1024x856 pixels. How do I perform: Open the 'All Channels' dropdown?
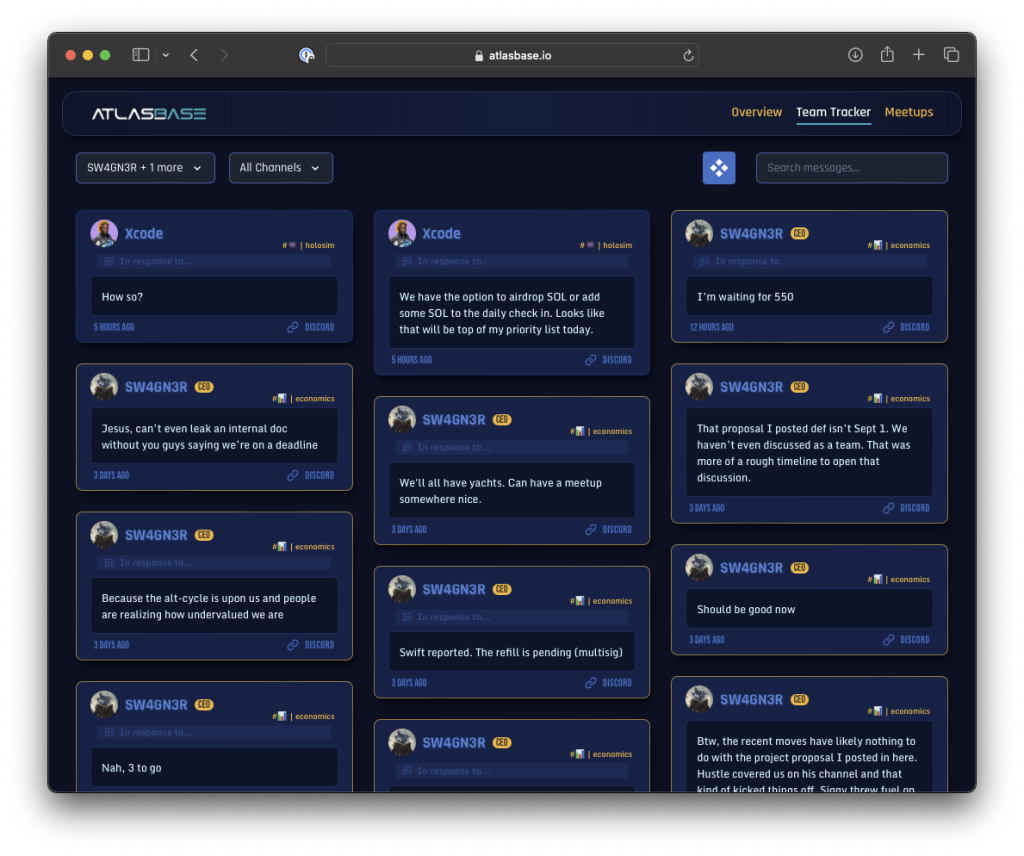[x=281, y=168]
